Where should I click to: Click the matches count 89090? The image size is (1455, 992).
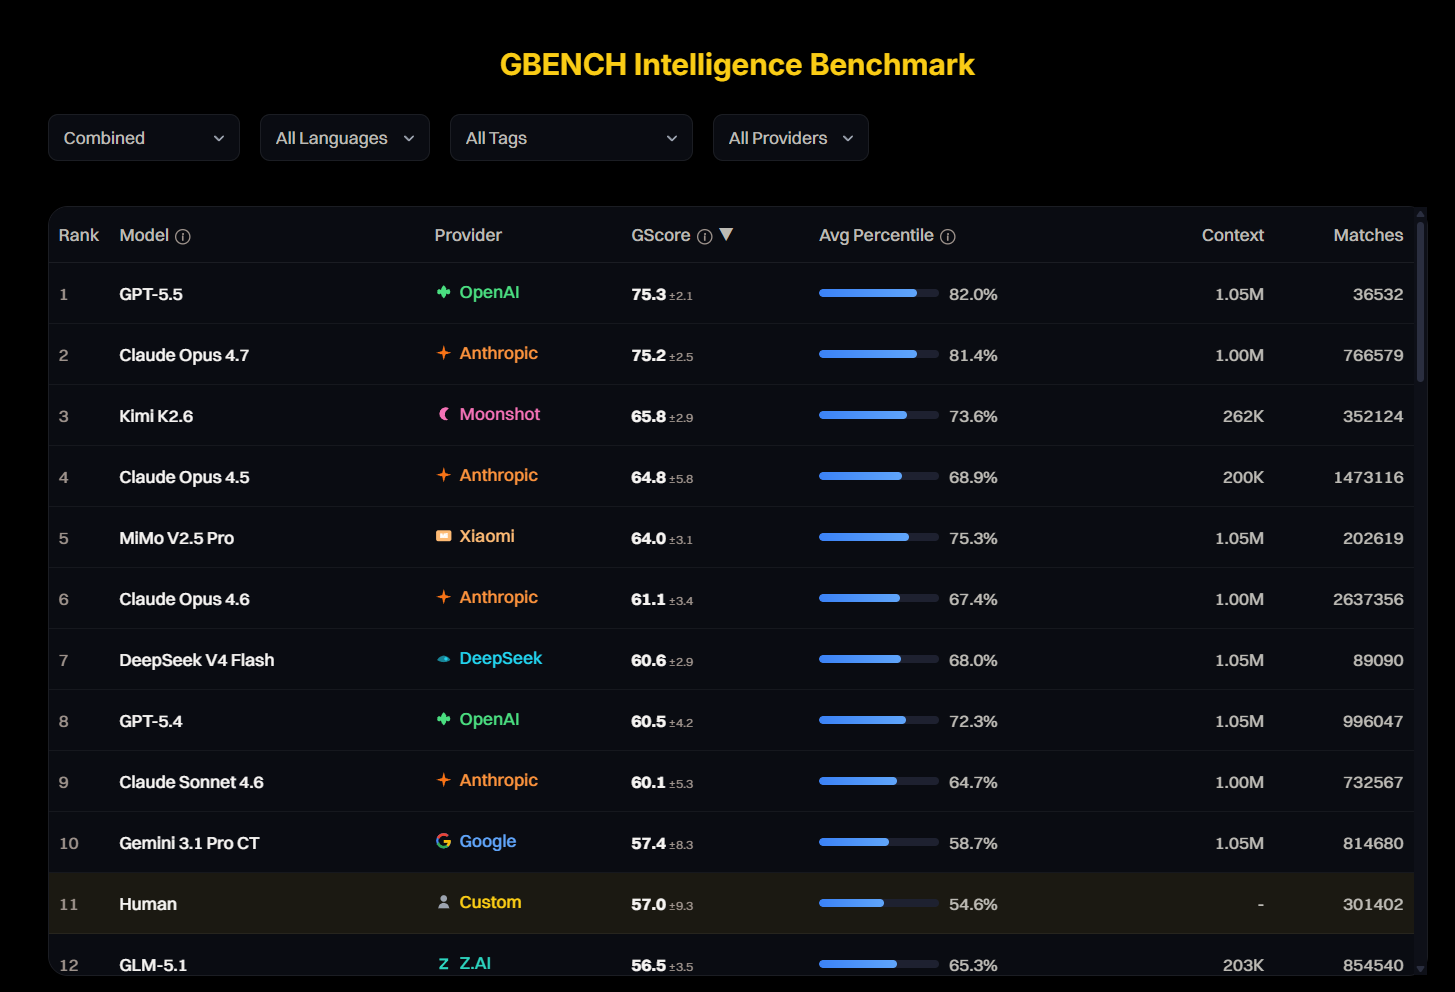[1378, 660]
